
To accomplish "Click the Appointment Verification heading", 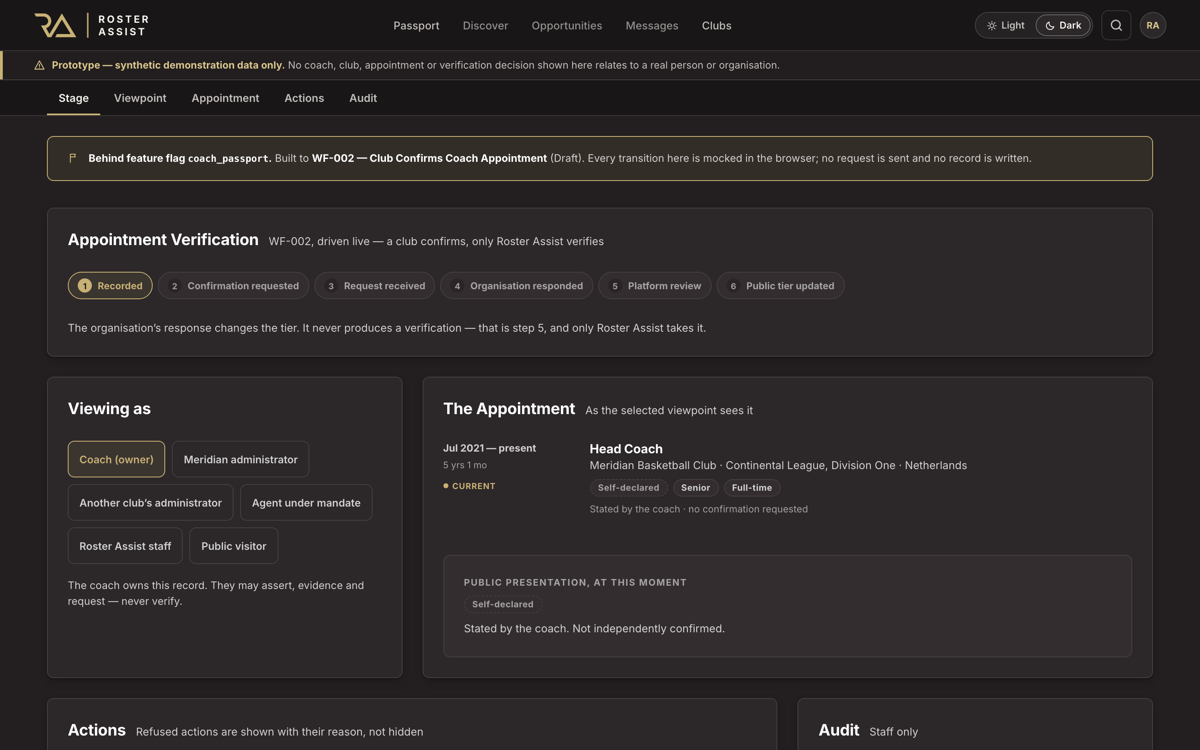I will coord(163,240).
